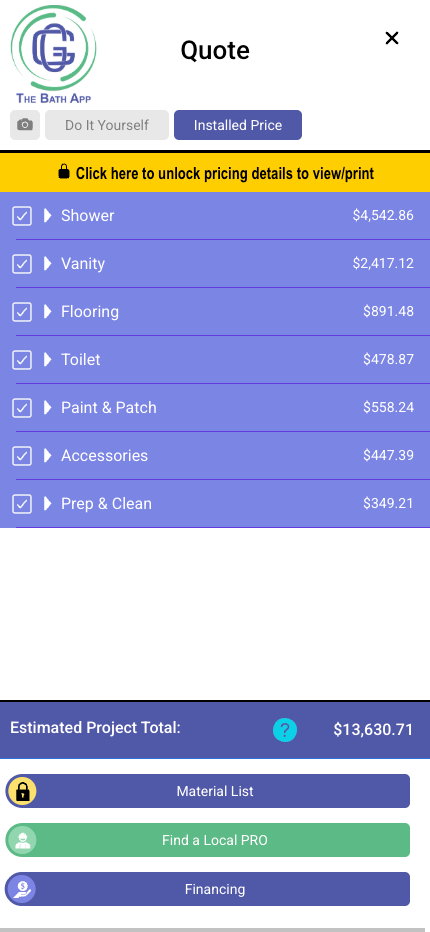Click The Bath App logo

point(54,55)
